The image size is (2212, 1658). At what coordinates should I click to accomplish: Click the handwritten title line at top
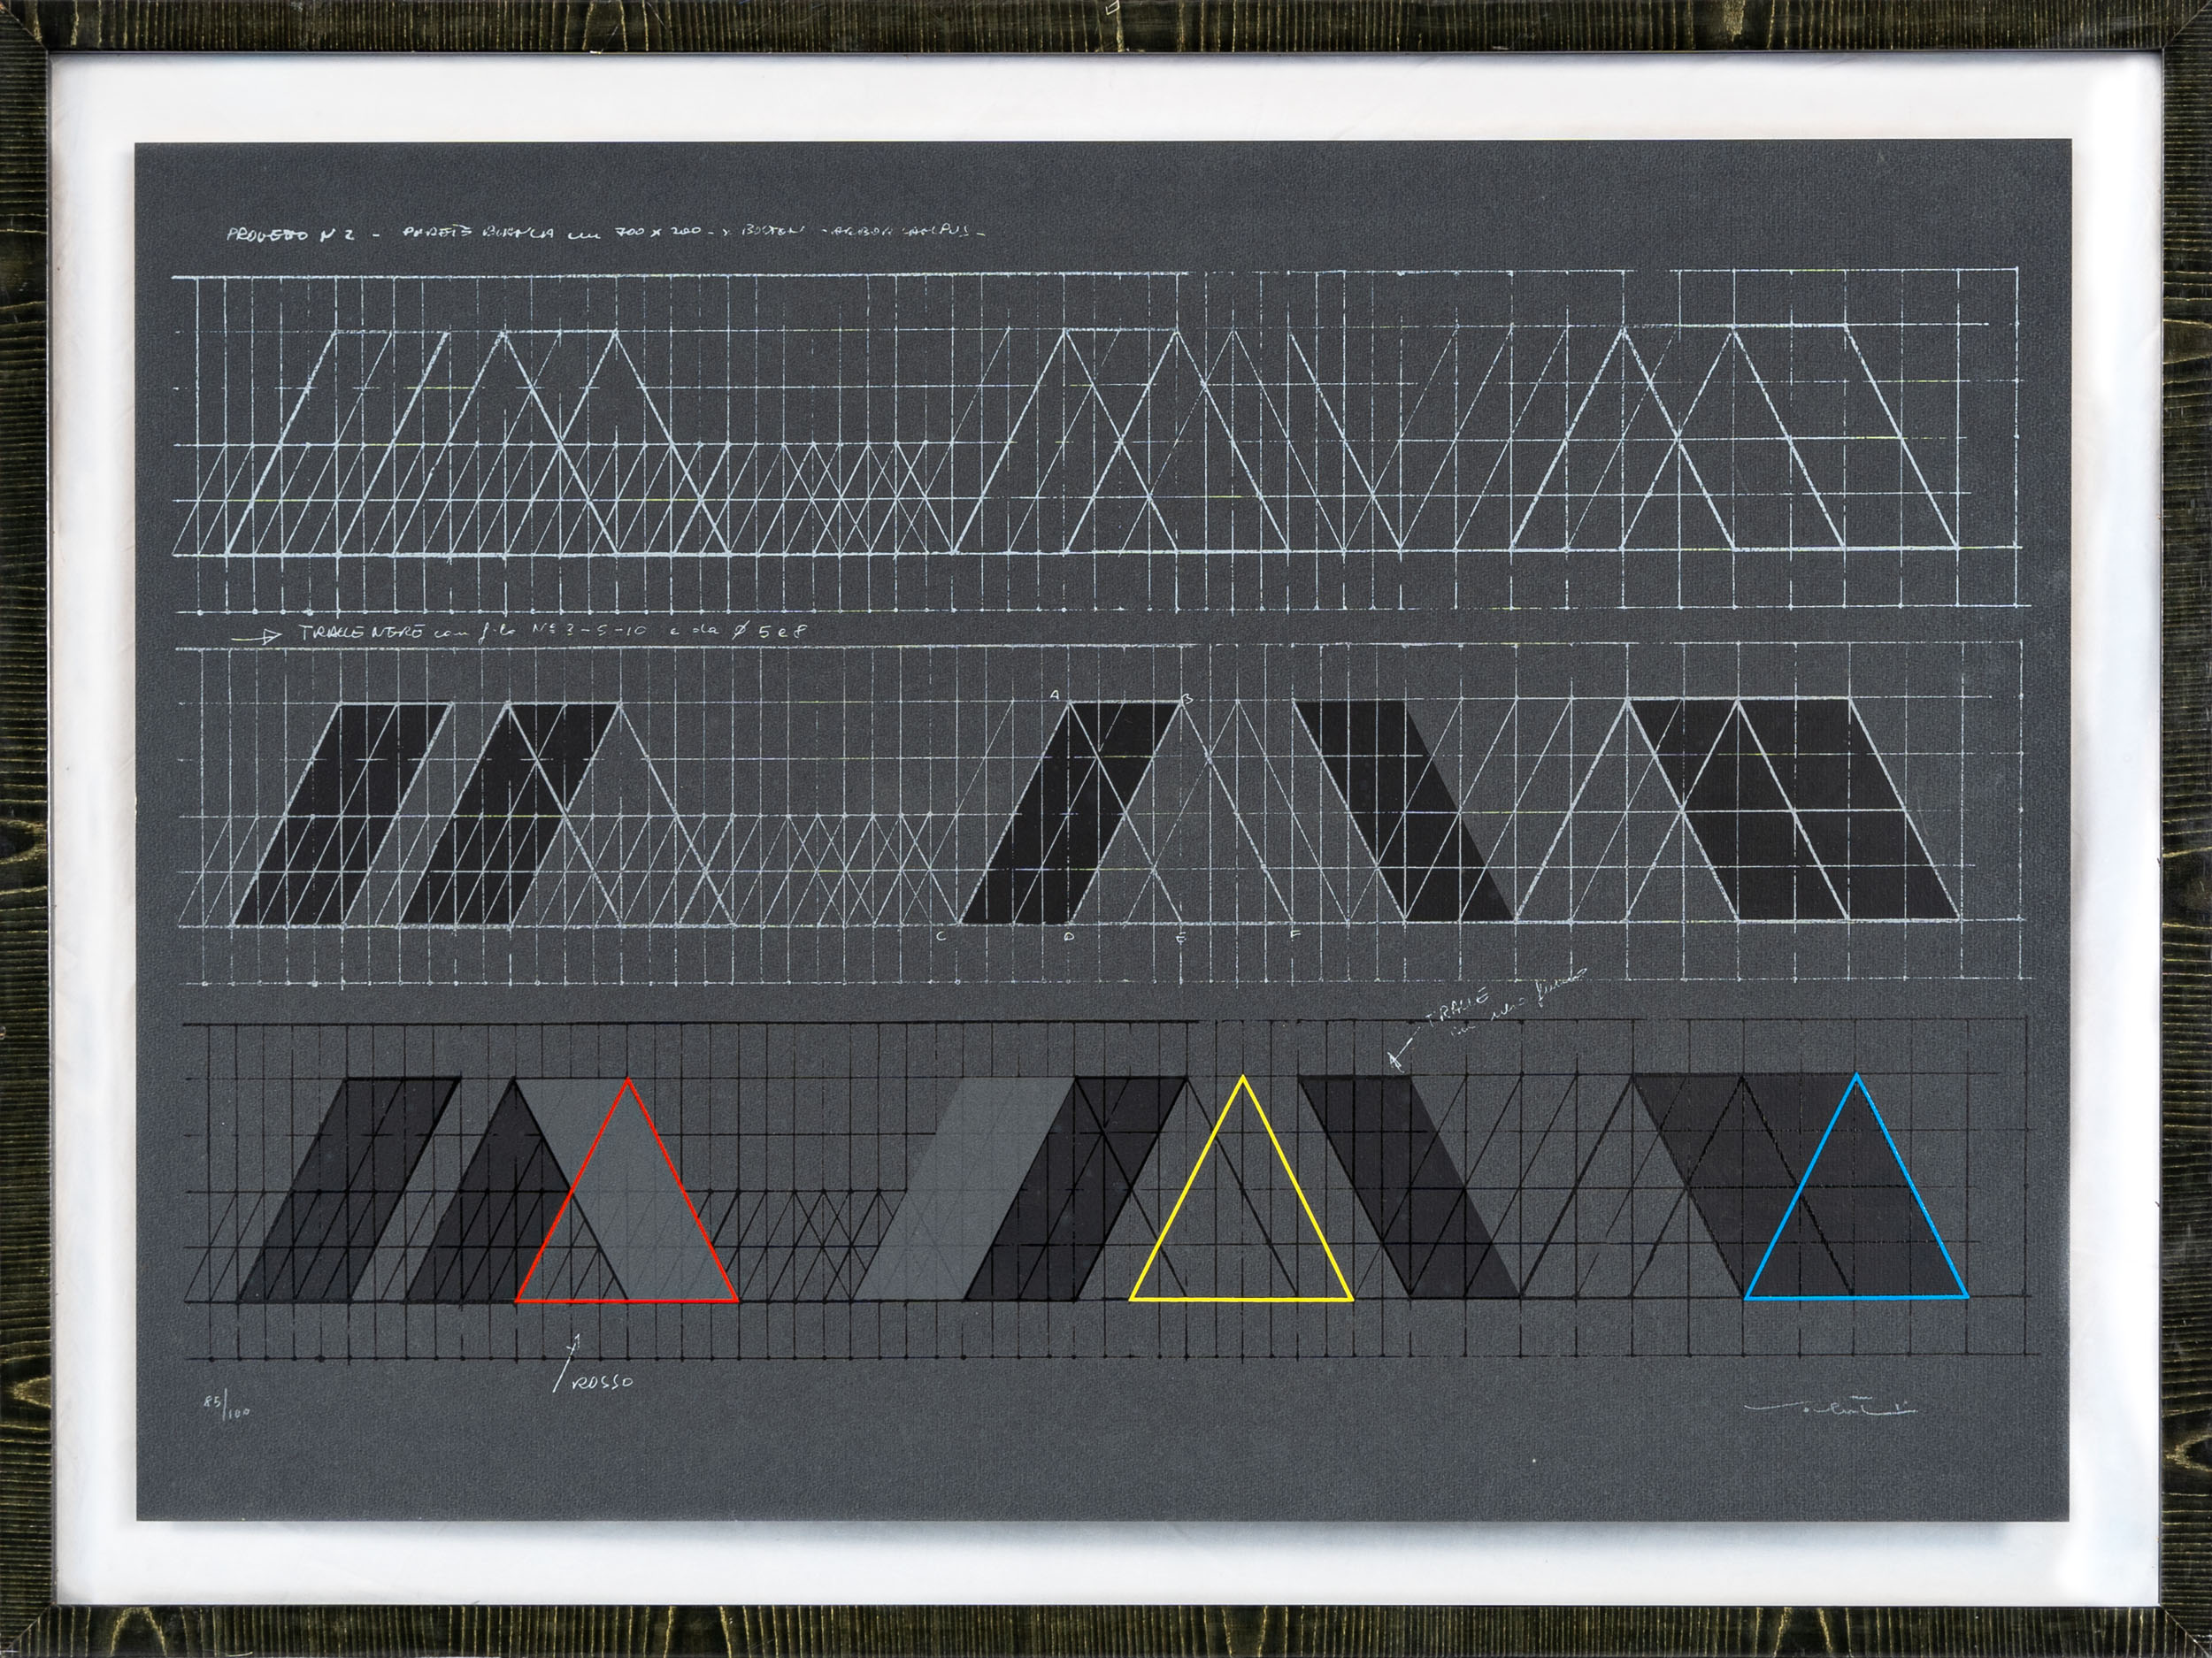(607, 236)
